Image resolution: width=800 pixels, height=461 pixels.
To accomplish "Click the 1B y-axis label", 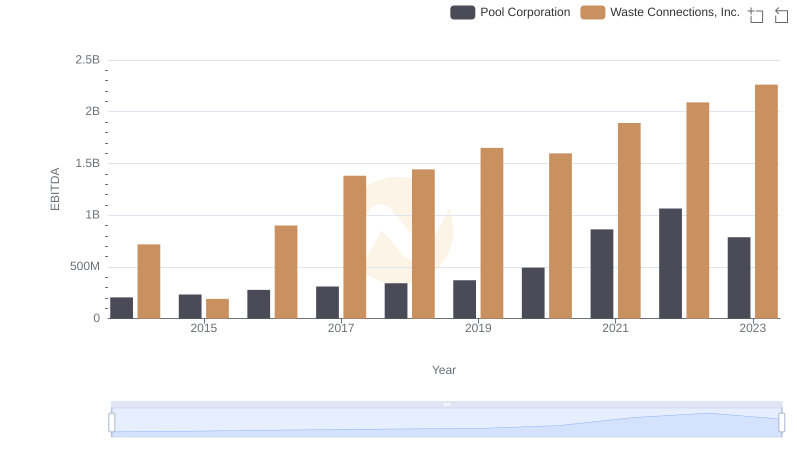I will click(92, 215).
